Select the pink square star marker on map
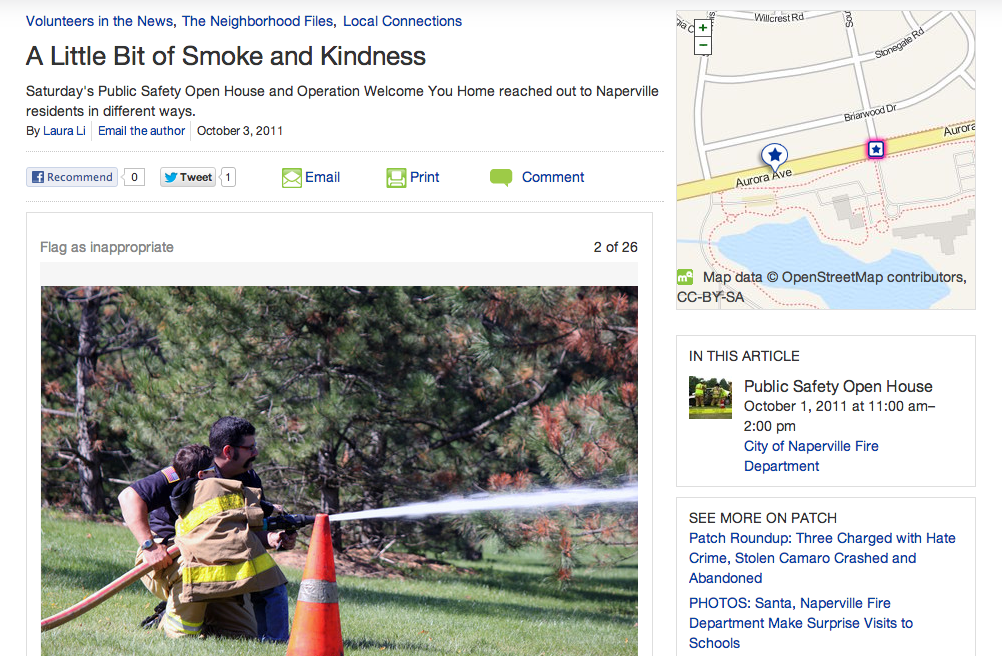 [875, 149]
